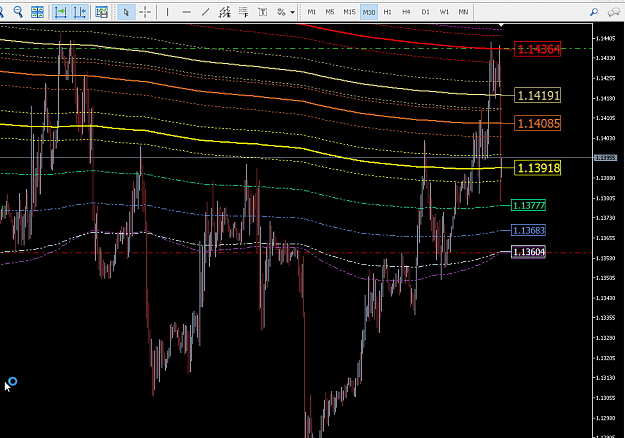Select the Fibonacci retracement tool
Image resolution: width=625 pixels, height=438 pixels.
(243, 12)
